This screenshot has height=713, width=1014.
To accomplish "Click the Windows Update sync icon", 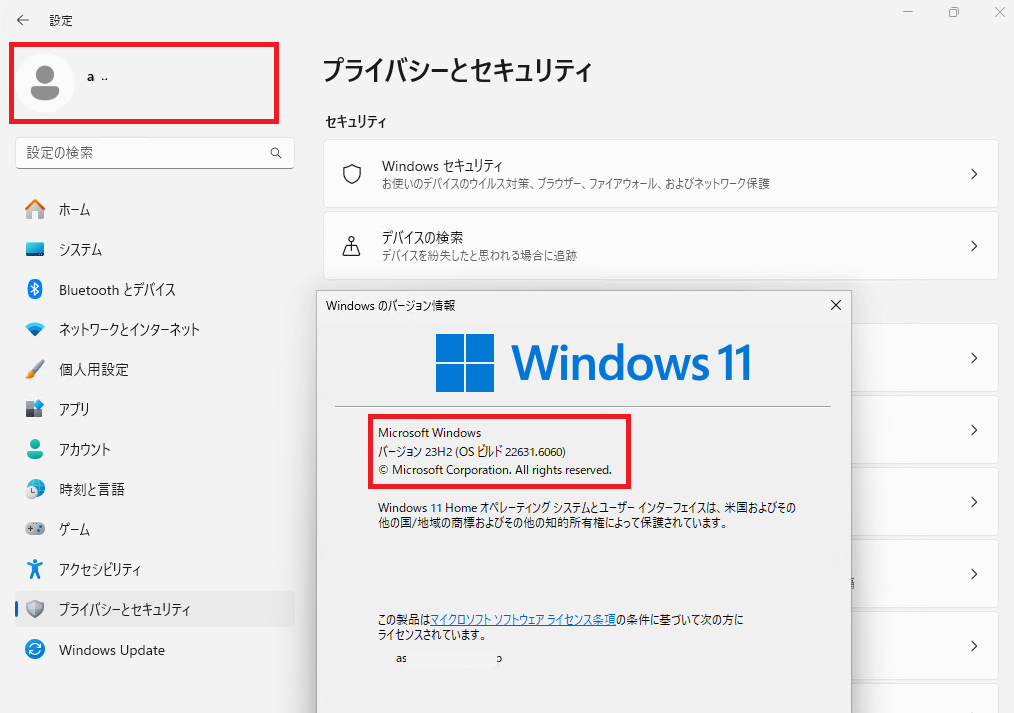I will (x=35, y=650).
